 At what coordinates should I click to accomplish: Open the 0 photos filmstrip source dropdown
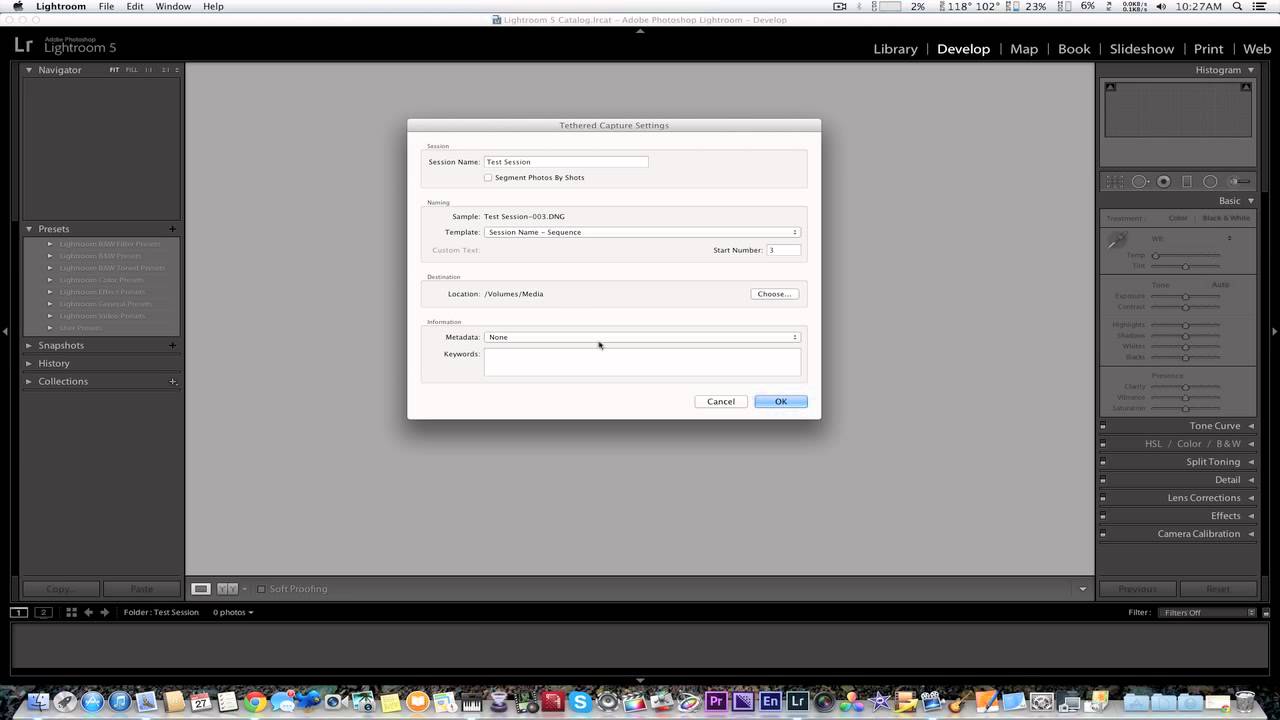coord(233,612)
